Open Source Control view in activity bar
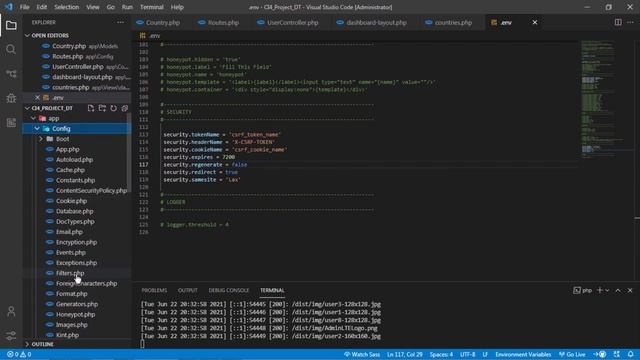This screenshot has height=360, width=640. (x=11, y=74)
